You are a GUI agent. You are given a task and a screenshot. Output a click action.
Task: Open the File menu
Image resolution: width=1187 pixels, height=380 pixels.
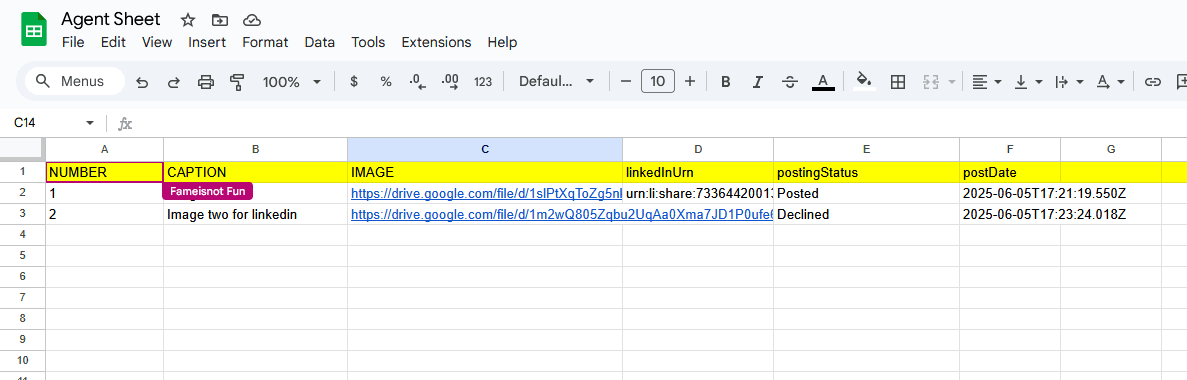pyautogui.click(x=73, y=42)
